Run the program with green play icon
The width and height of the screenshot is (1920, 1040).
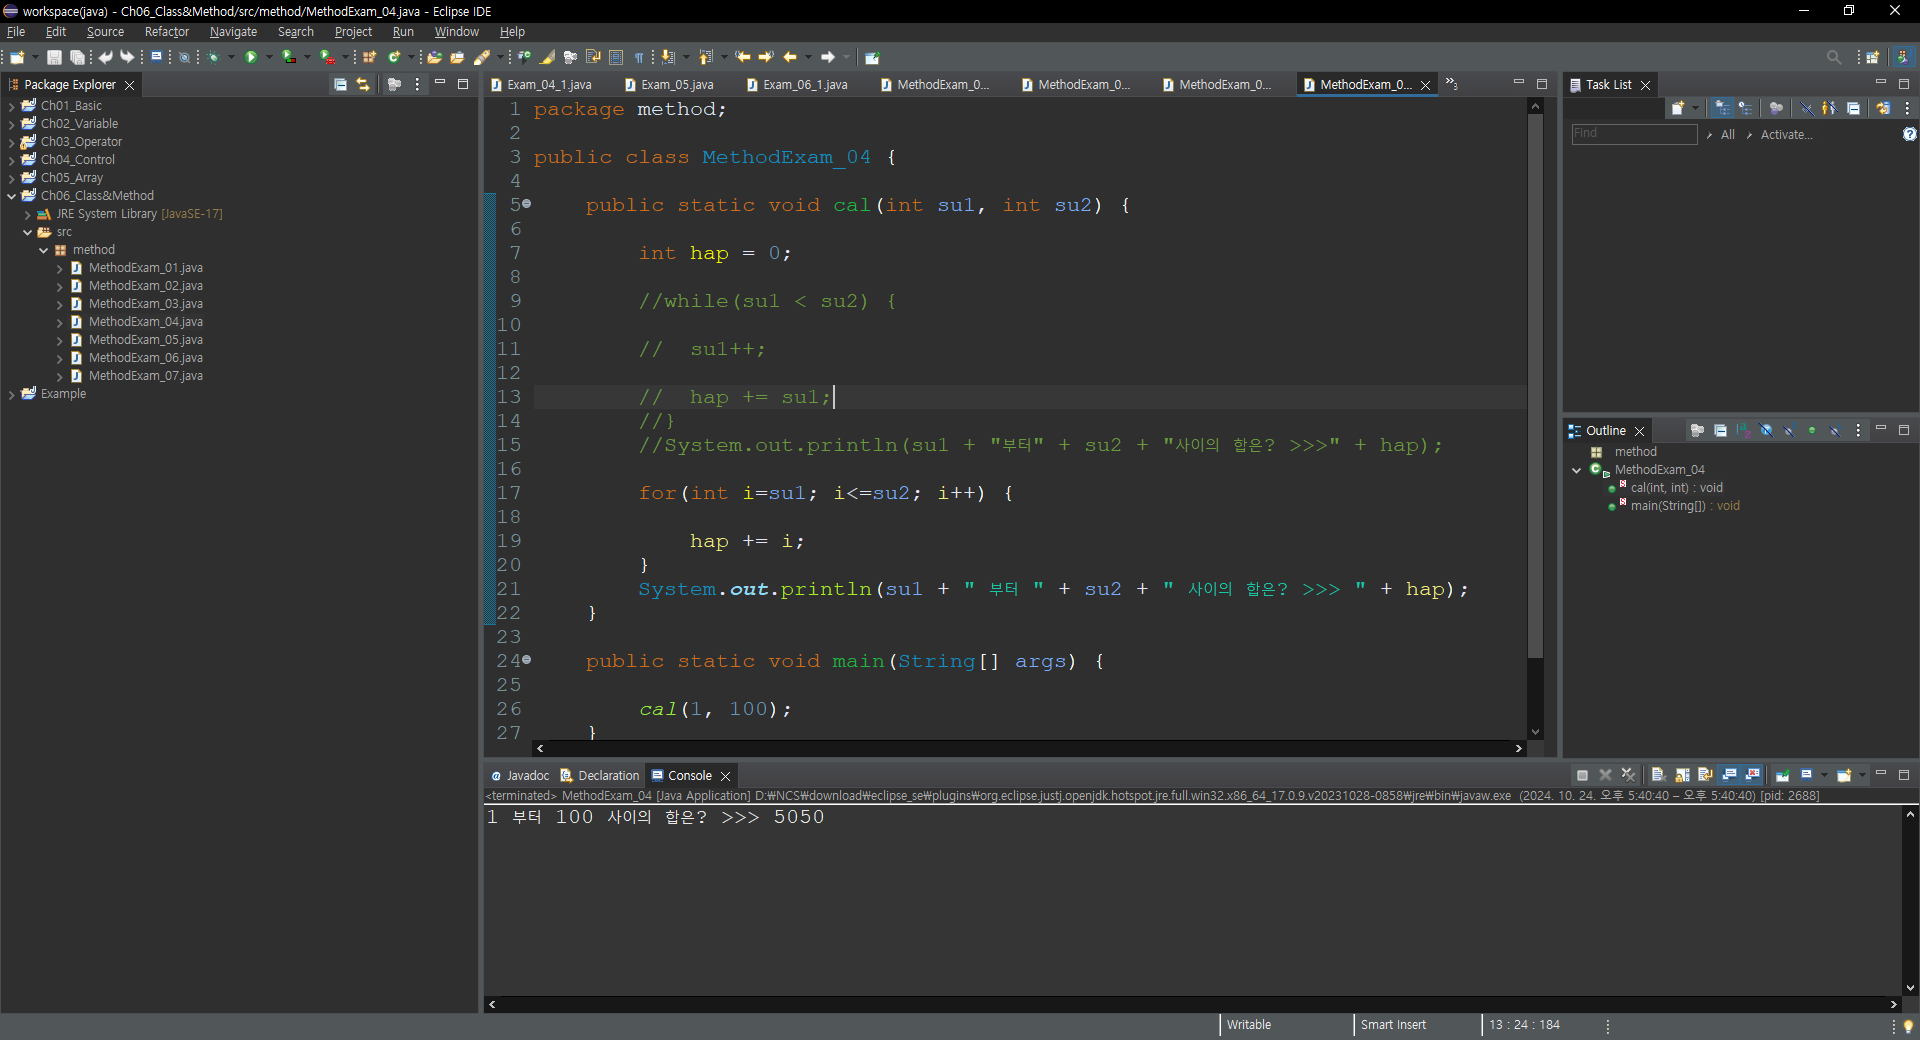click(x=251, y=57)
